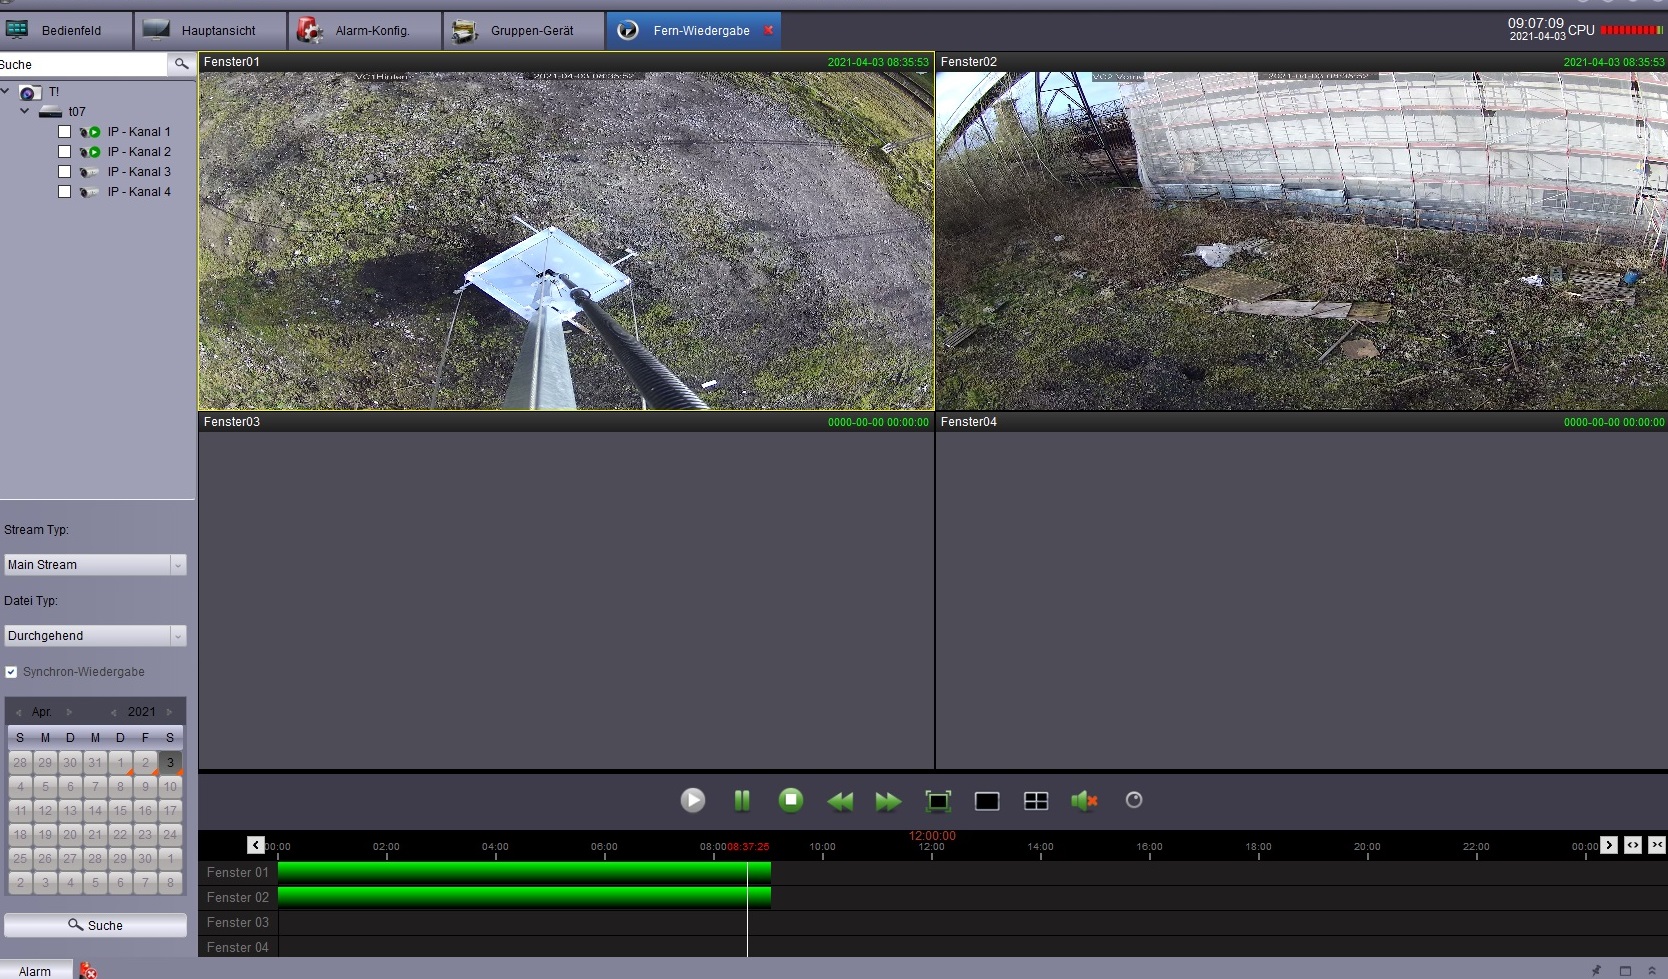
Task: Toggle the Synchron-Wiedergabe checkbox
Action: pos(11,672)
